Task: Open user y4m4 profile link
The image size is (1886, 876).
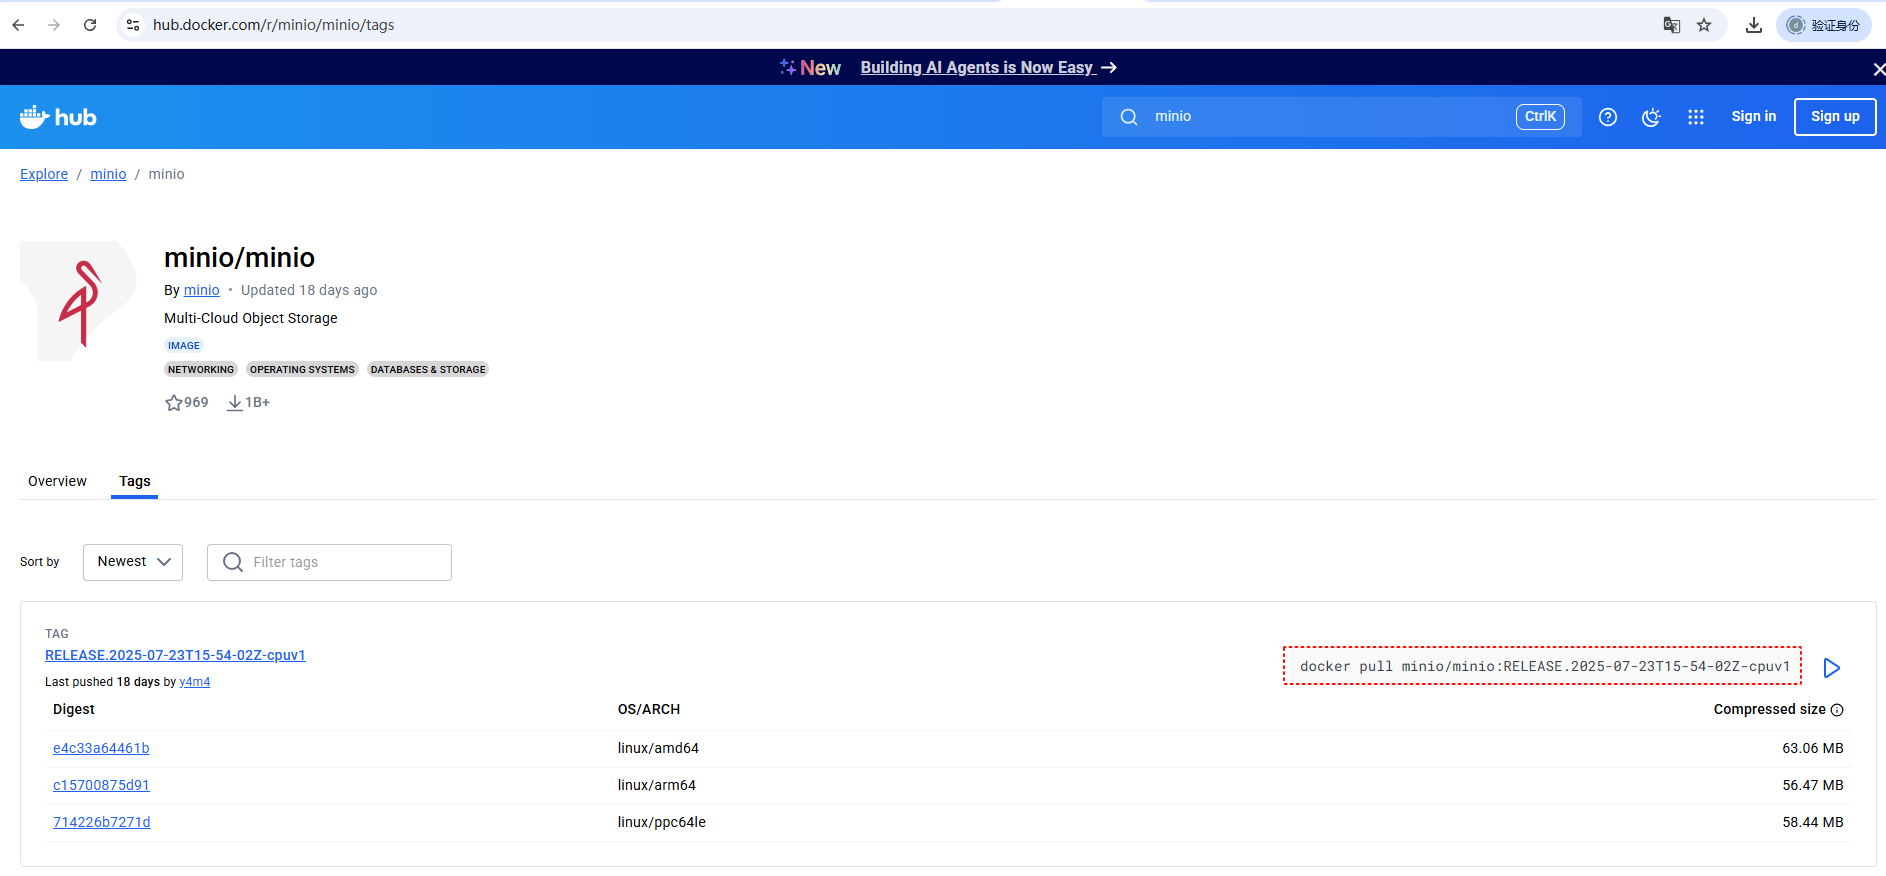Action: 195,682
